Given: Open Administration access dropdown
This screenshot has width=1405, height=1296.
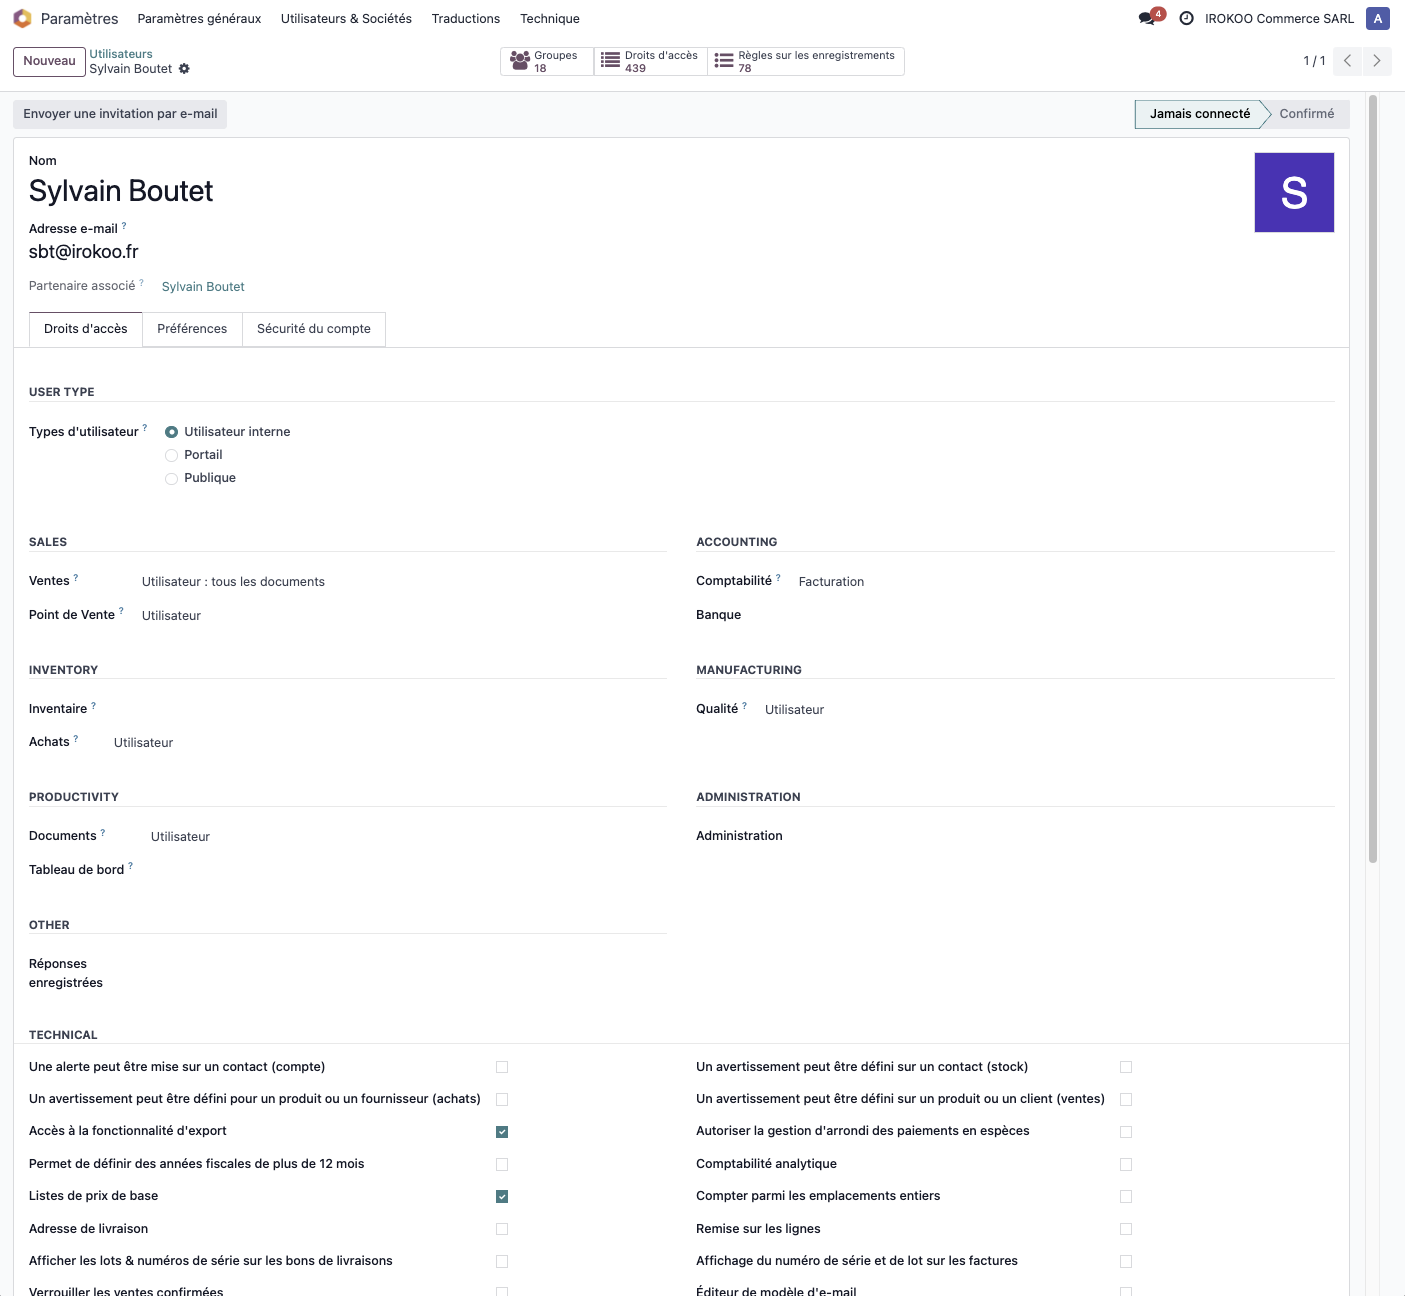Looking at the screenshot, I should tap(1066, 836).
